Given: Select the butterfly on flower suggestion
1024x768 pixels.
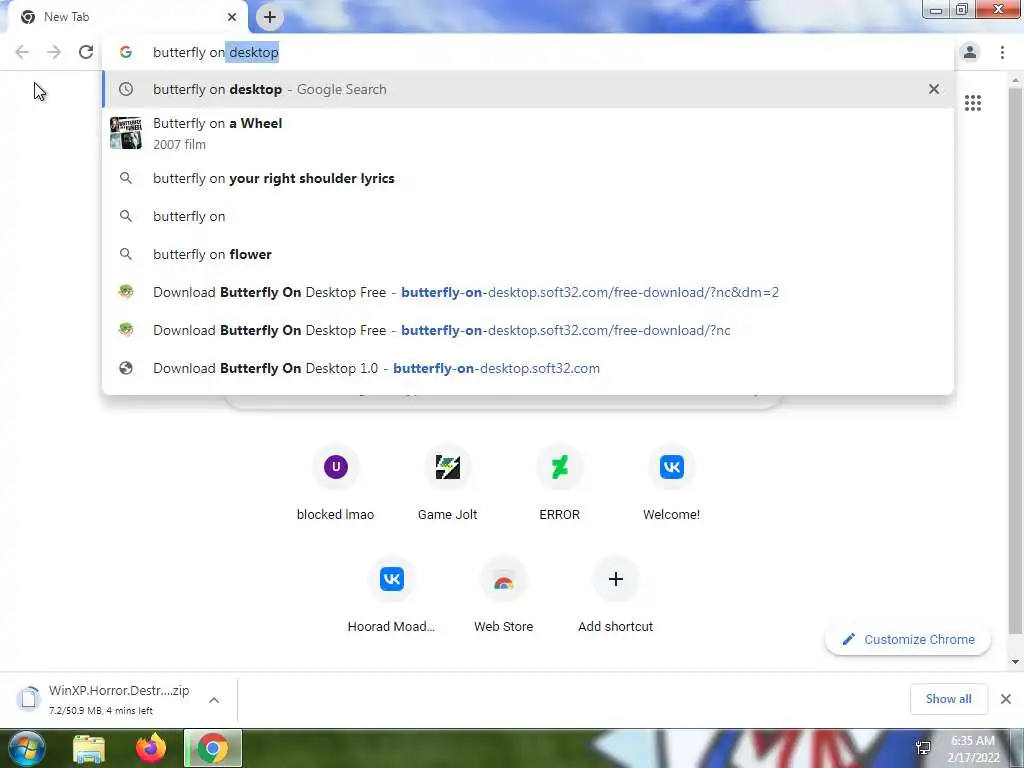Looking at the screenshot, I should coord(528,254).
